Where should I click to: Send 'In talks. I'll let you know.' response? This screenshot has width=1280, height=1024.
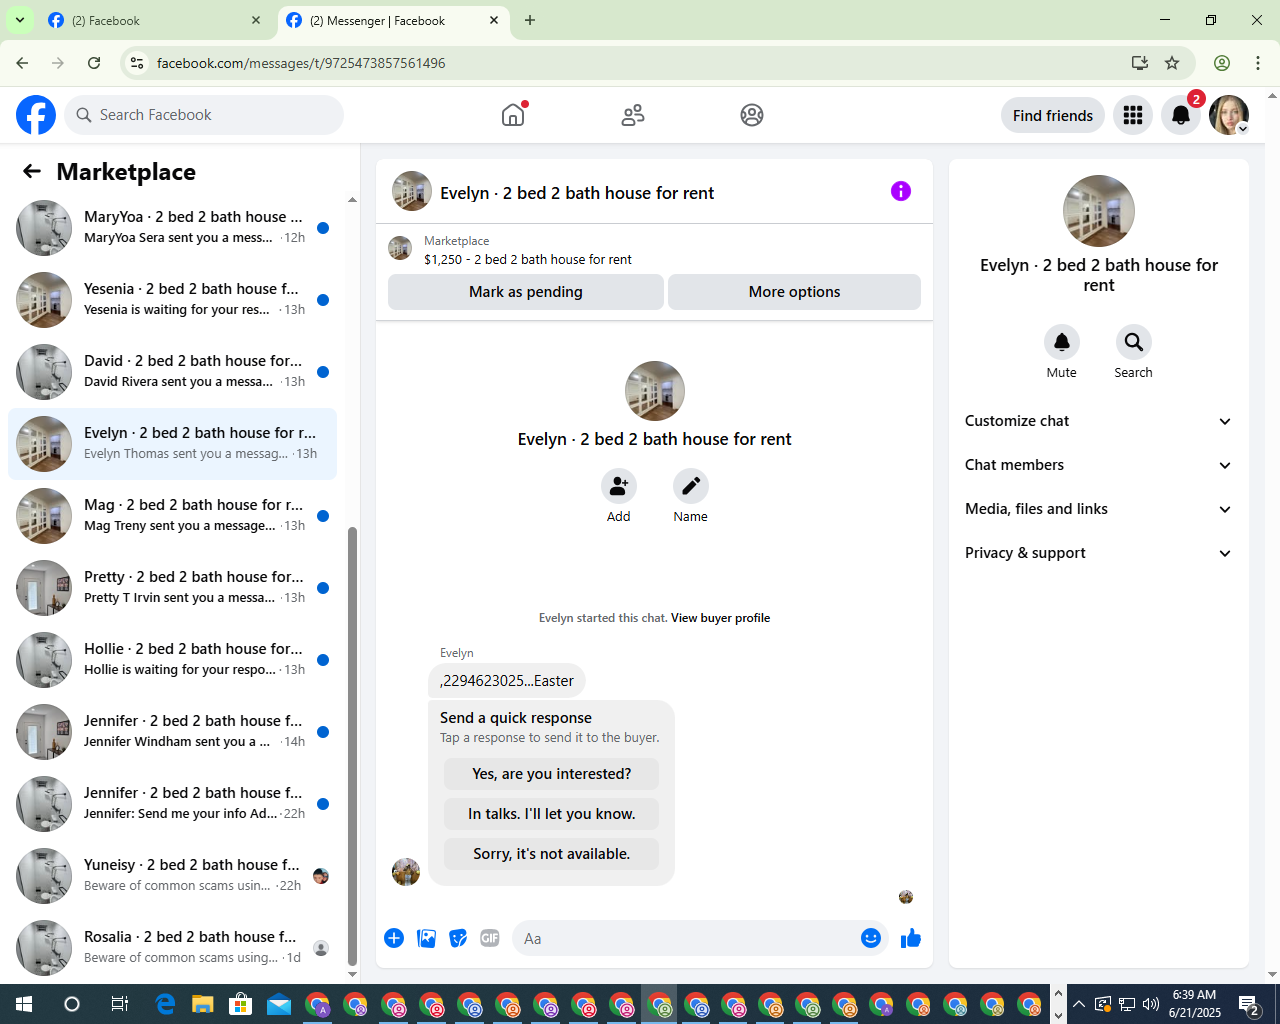(552, 814)
